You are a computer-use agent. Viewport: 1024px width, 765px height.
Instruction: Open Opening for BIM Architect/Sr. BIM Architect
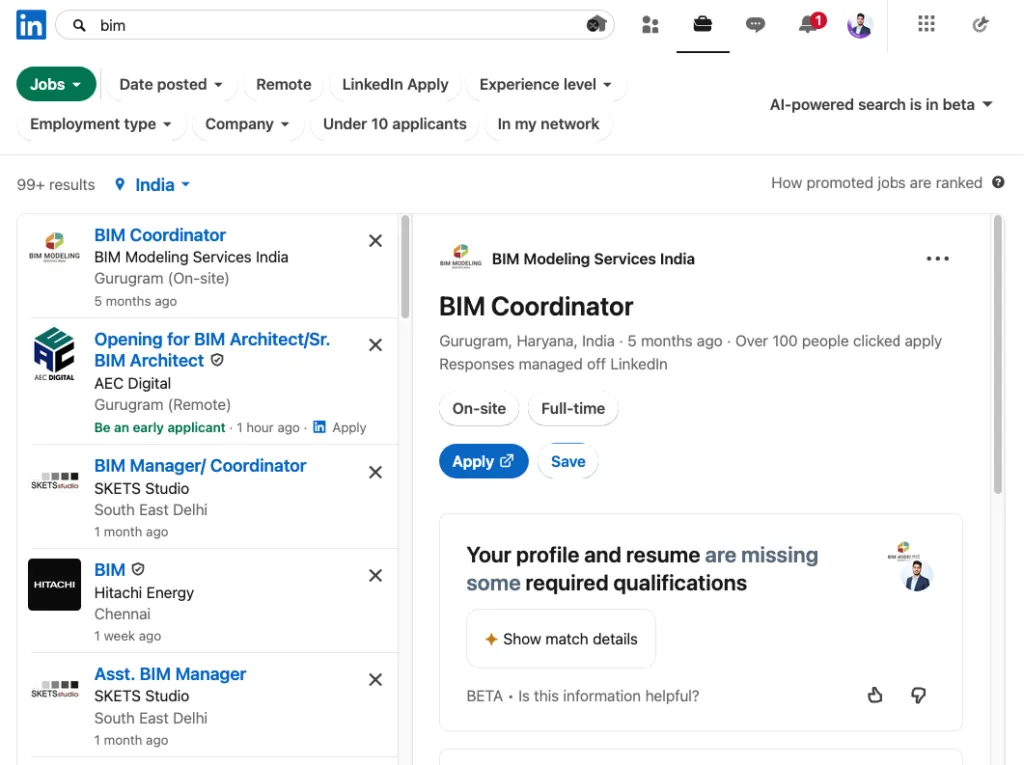[x=212, y=350]
